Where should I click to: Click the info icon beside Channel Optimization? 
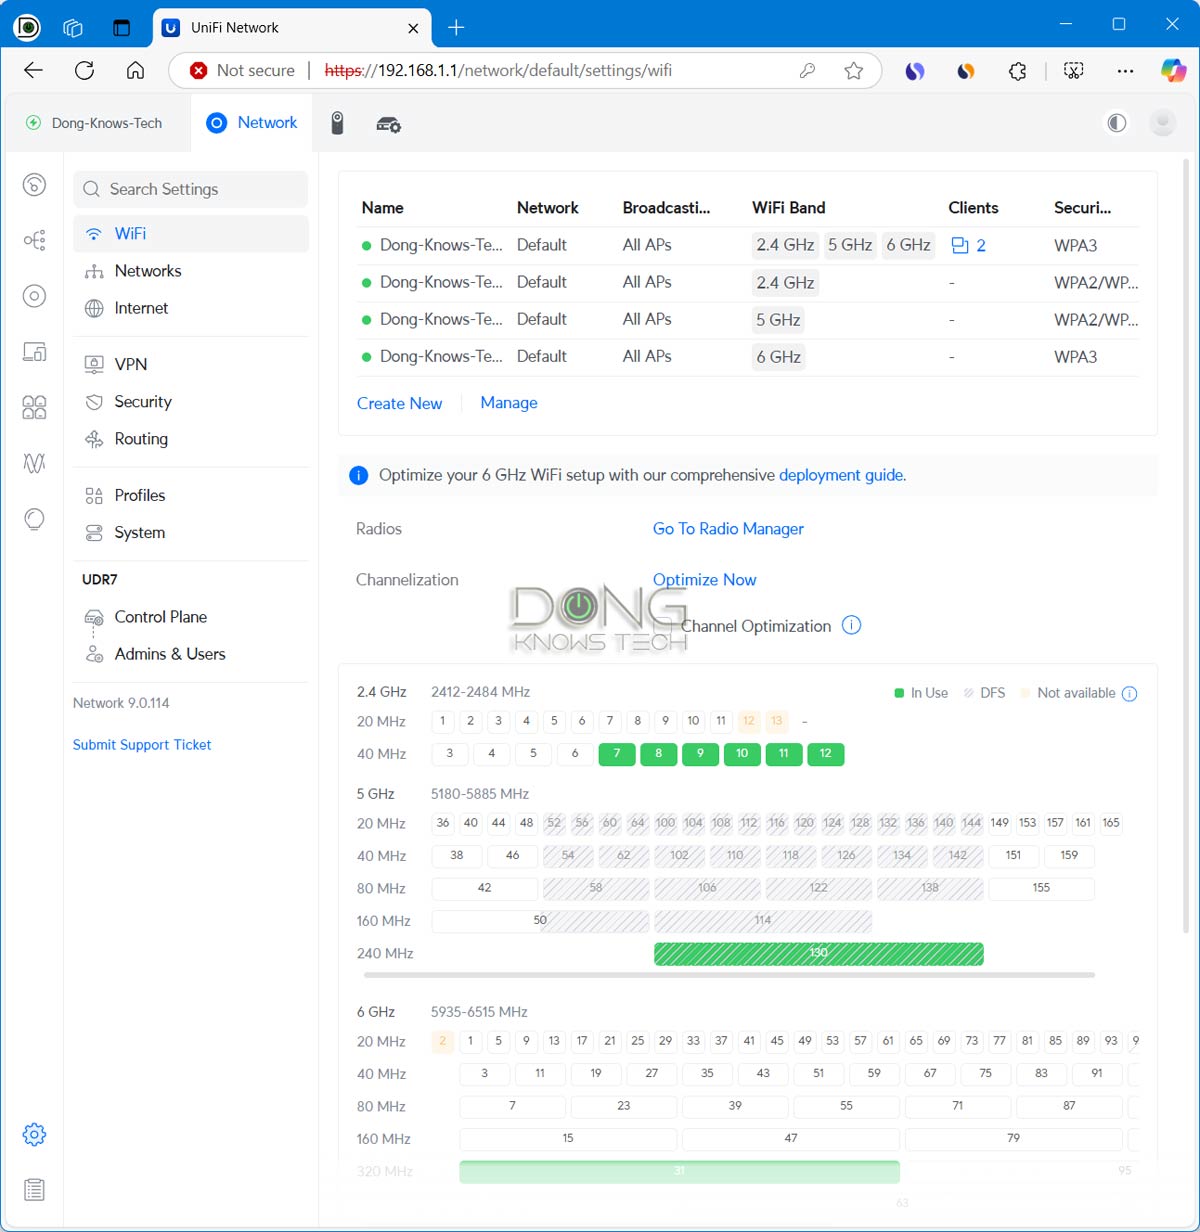(851, 626)
